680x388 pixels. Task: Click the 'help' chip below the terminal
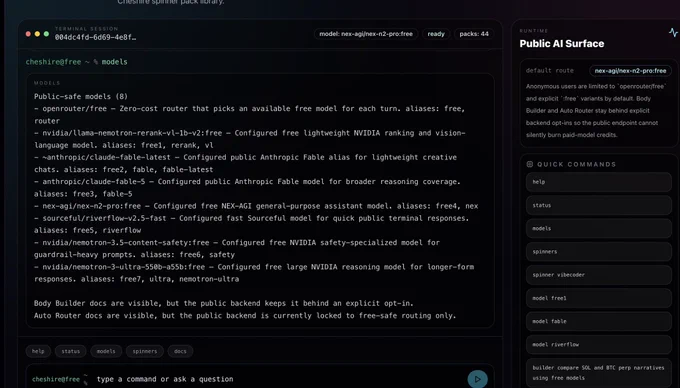[x=38, y=351]
